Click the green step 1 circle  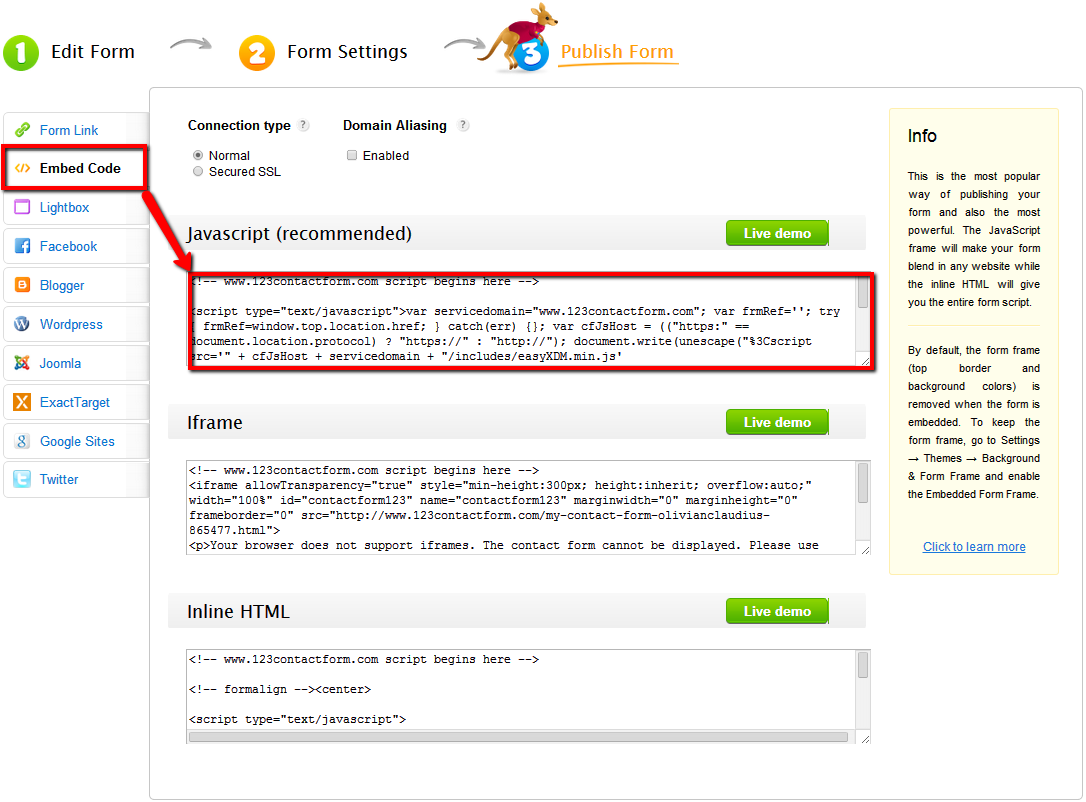point(21,53)
